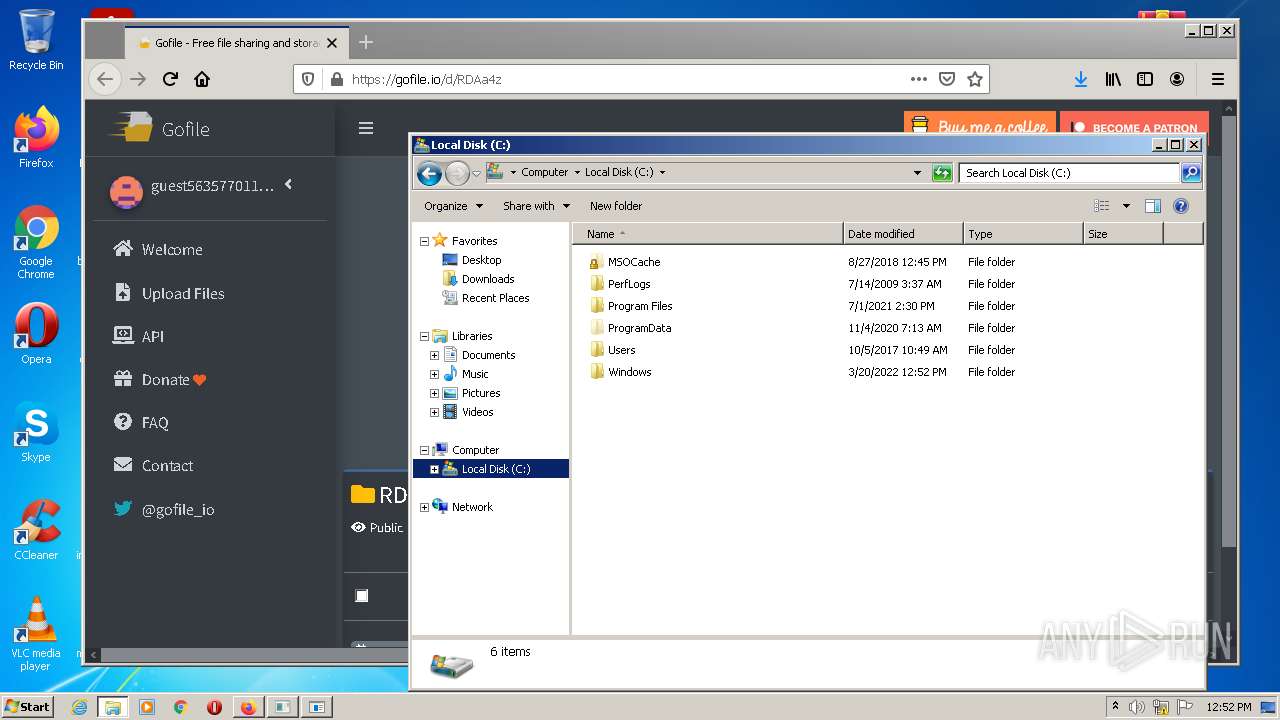The width and height of the screenshot is (1280, 720).
Task: Switch to the Gofile browser tab
Action: tap(237, 43)
